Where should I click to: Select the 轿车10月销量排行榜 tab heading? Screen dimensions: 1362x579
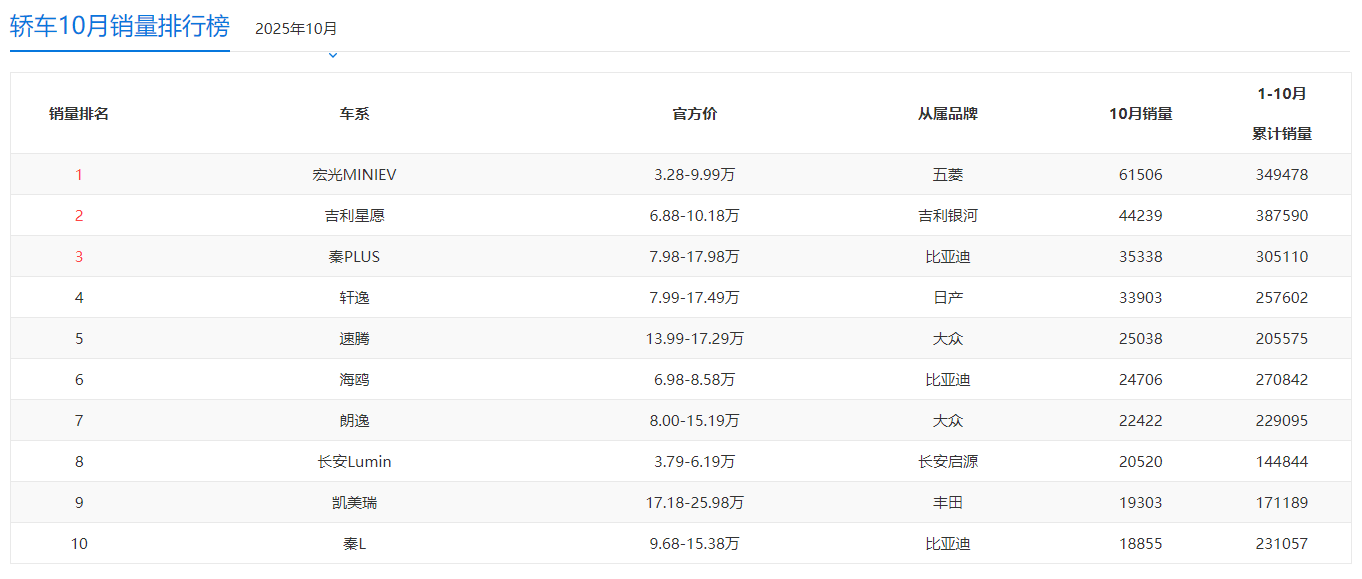pos(120,26)
